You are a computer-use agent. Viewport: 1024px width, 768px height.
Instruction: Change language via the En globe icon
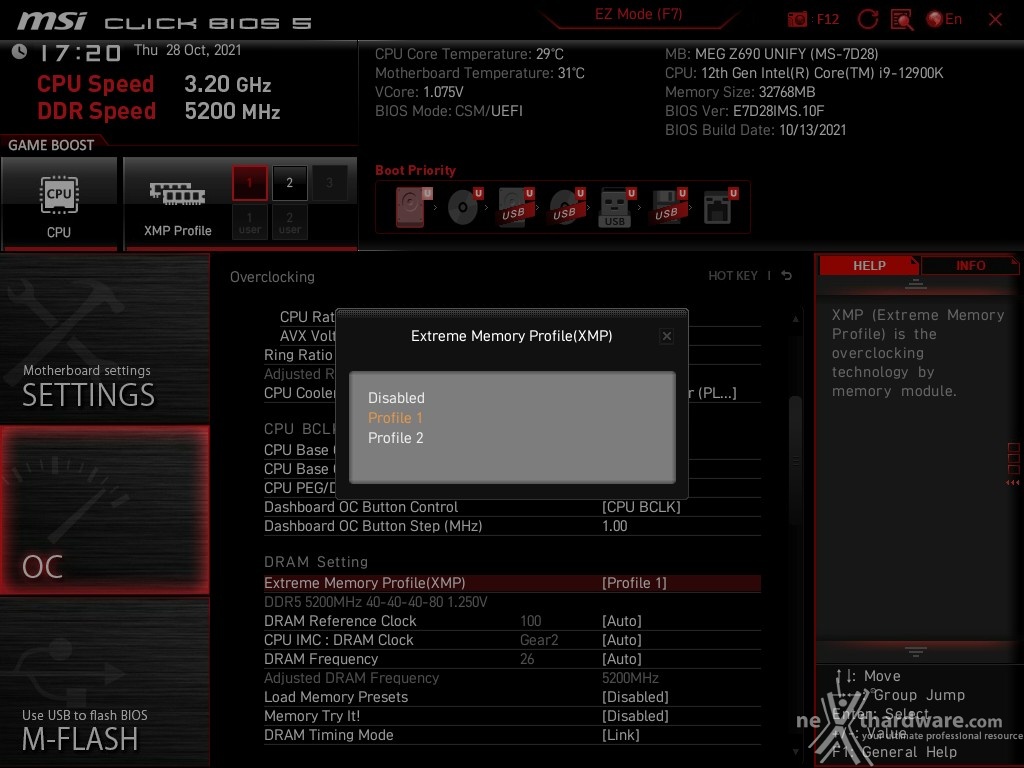coord(944,19)
